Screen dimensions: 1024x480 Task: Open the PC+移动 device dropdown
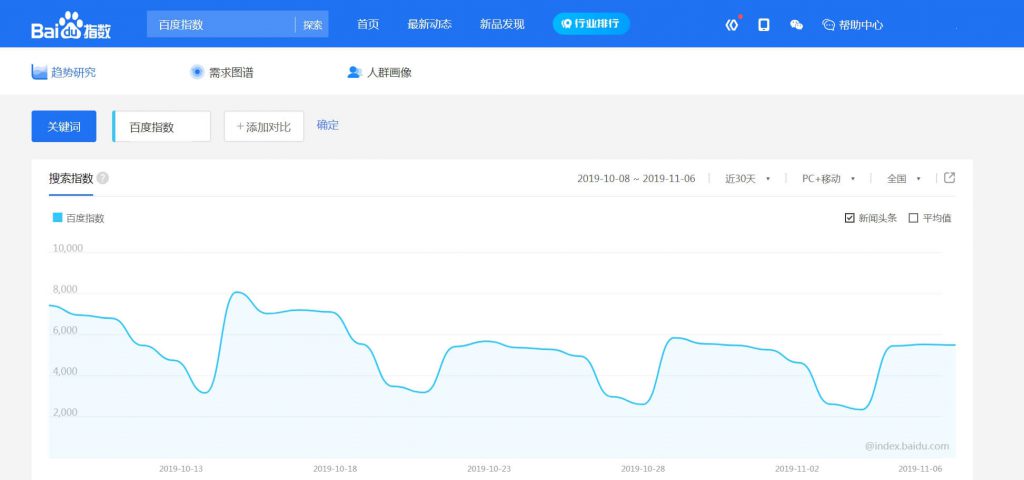tap(828, 179)
